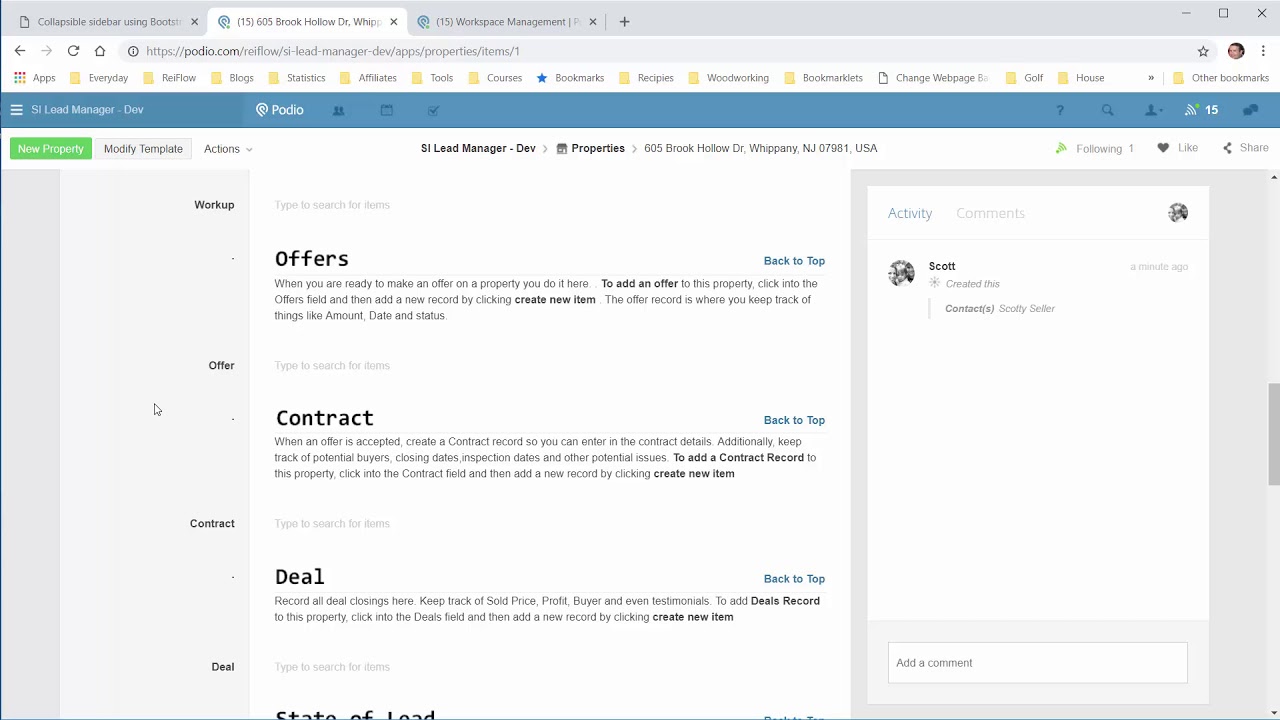Click the Following feed icon

pos(1061,148)
